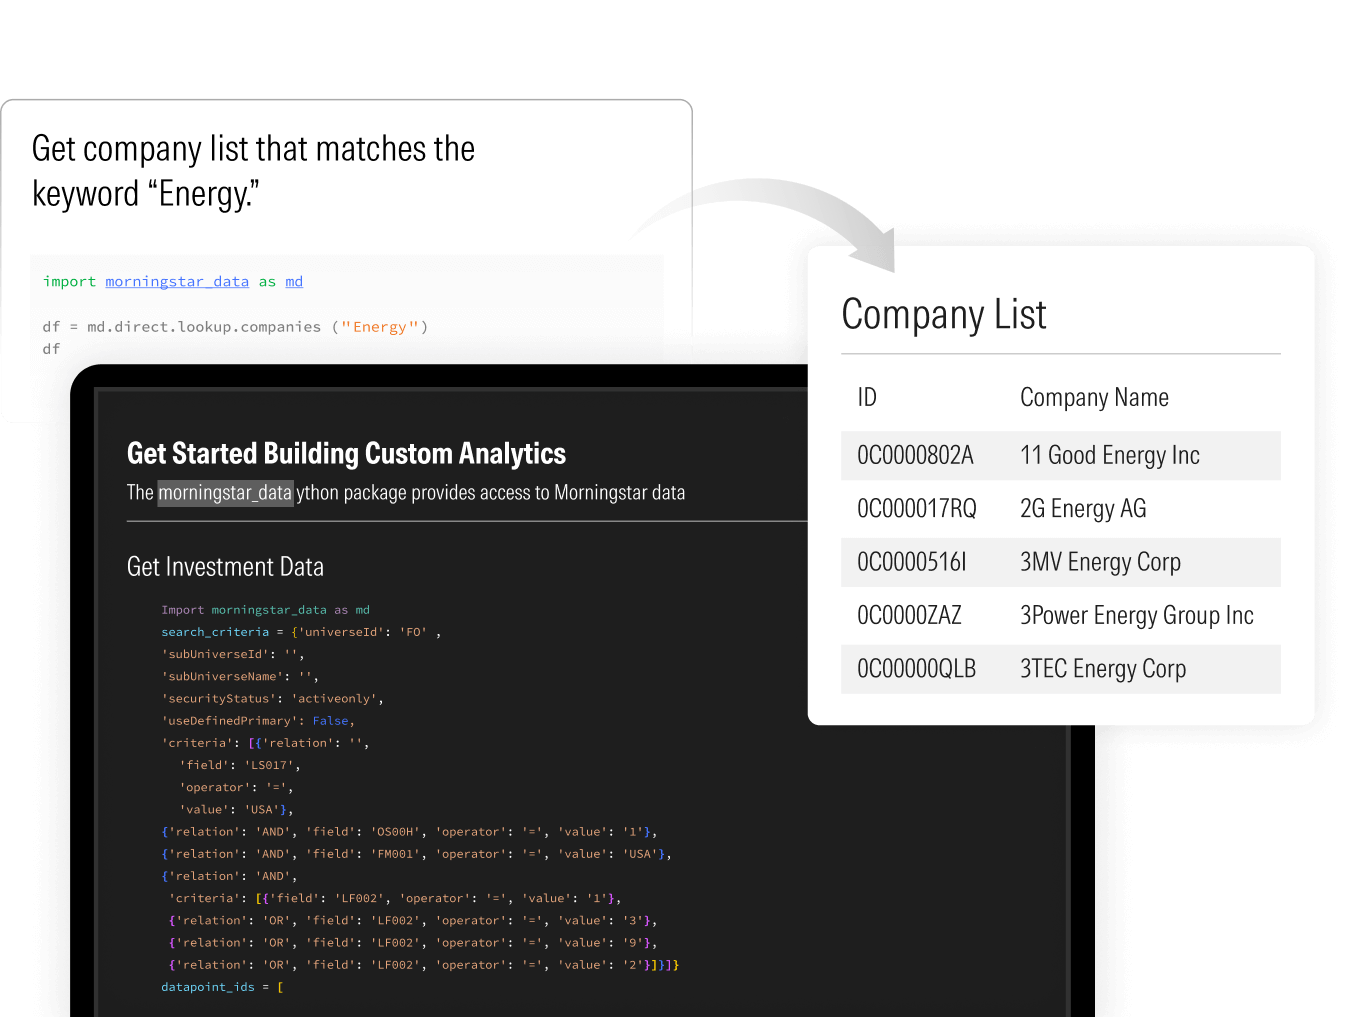
Task: Select the highlighted morningstar_data text in dark panel
Action: point(225,493)
